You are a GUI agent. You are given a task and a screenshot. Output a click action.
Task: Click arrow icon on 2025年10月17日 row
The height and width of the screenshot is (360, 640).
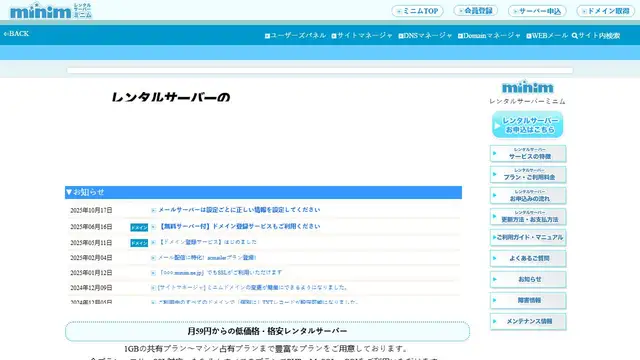tap(153, 210)
